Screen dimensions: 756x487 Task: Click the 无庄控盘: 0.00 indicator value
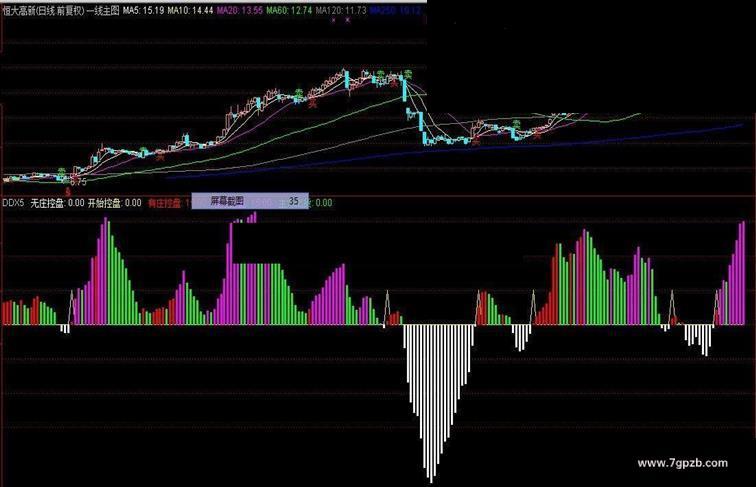point(57,203)
